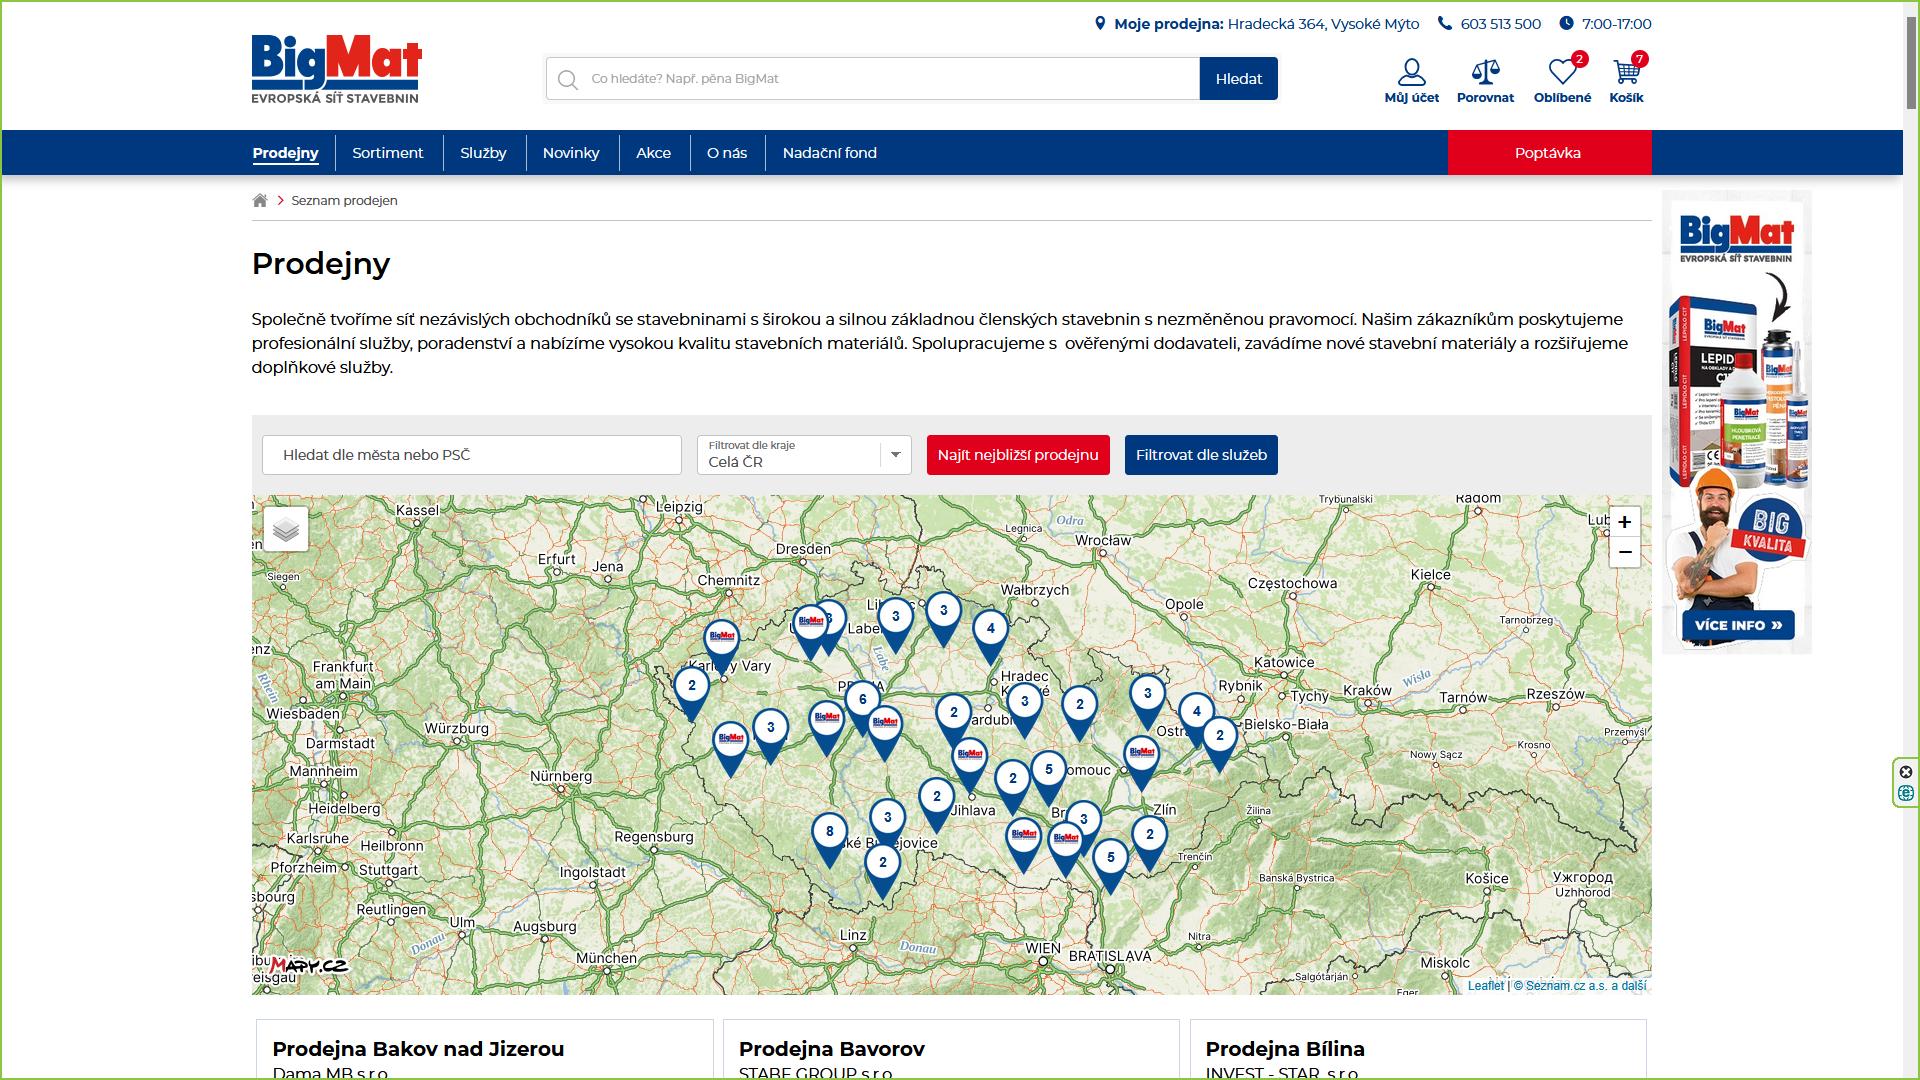Screen dimensions: 1920x1080
Task: Click the globe widget icon at right edge
Action: (1905, 794)
